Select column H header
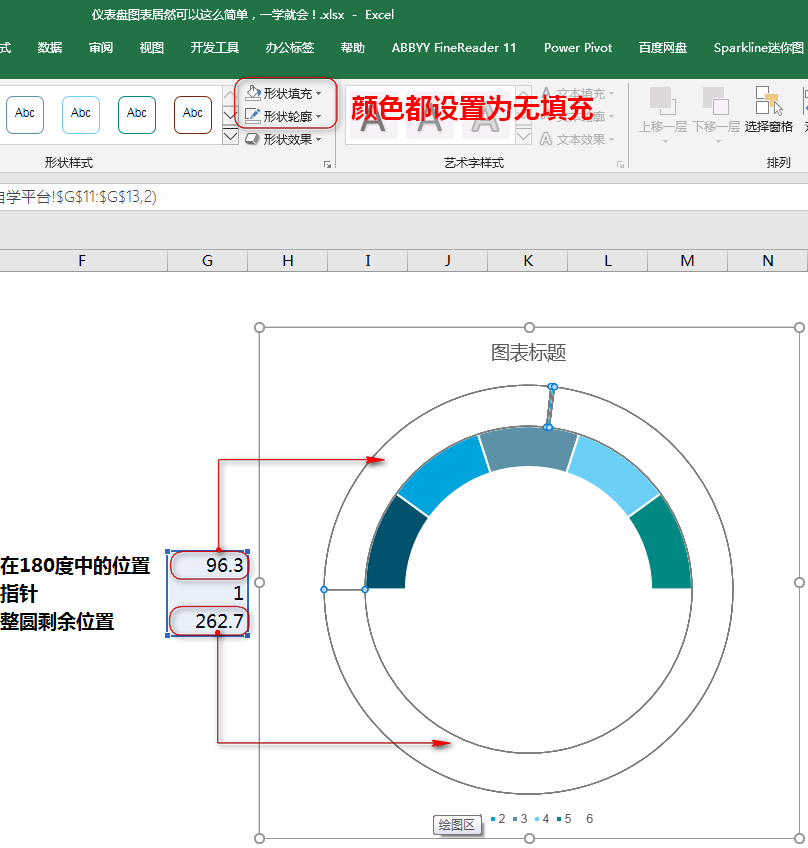Screen dimensions: 808x848 coord(288,261)
